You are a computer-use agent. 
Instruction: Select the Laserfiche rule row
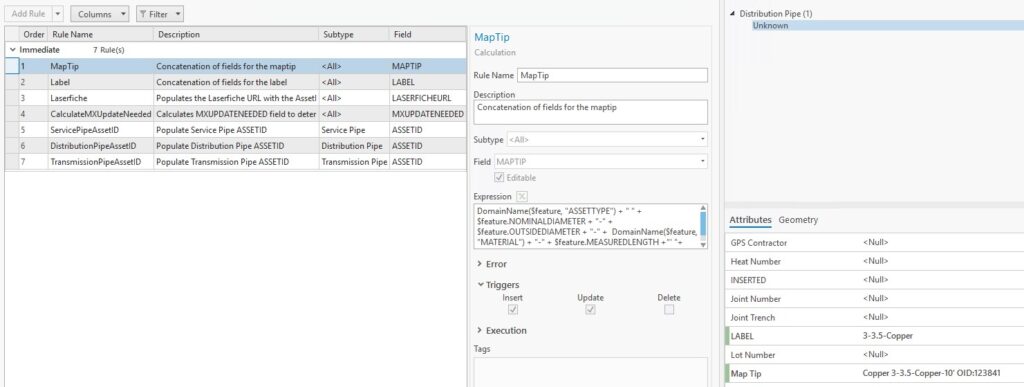236,98
